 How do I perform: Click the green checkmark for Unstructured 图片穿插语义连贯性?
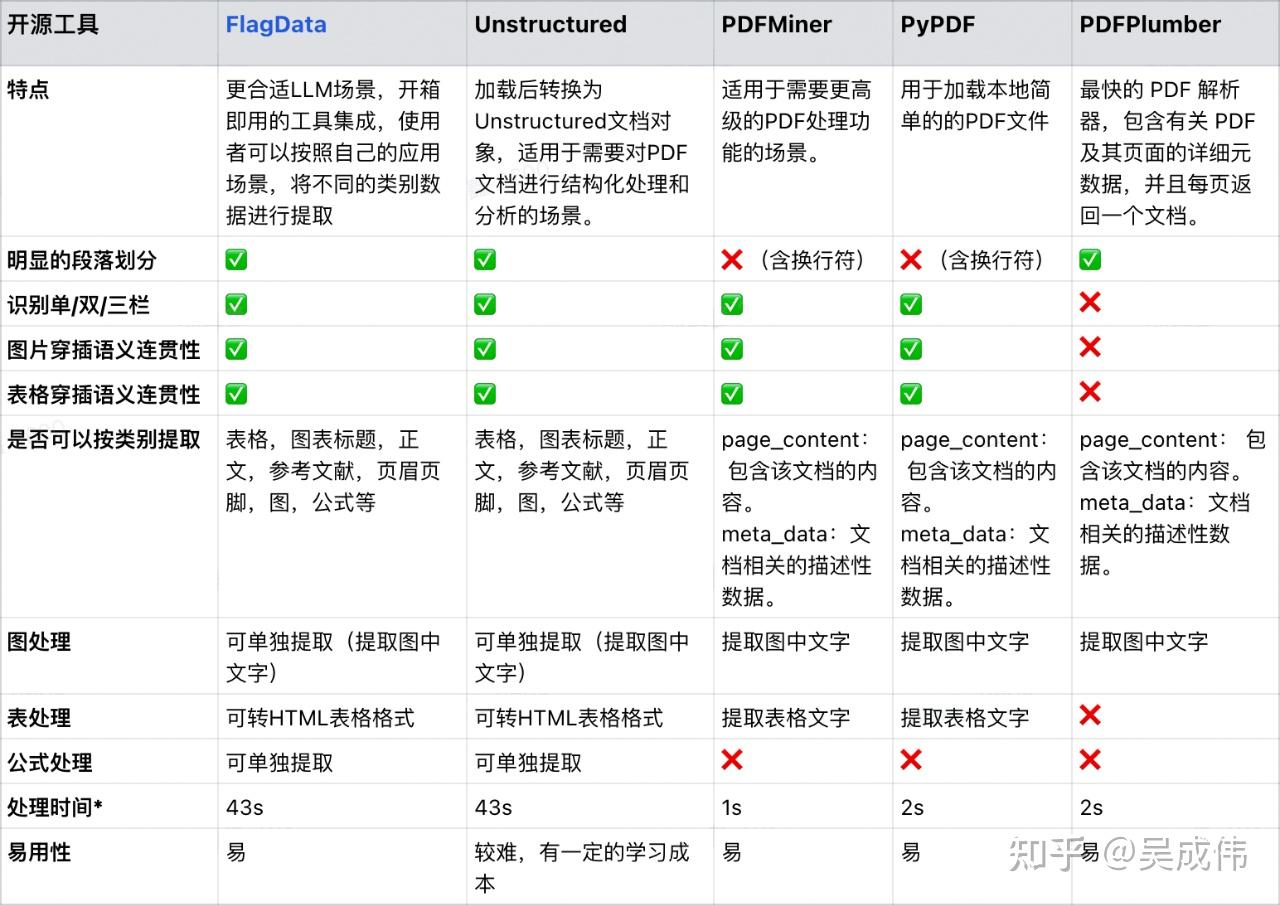pyautogui.click(x=484, y=348)
